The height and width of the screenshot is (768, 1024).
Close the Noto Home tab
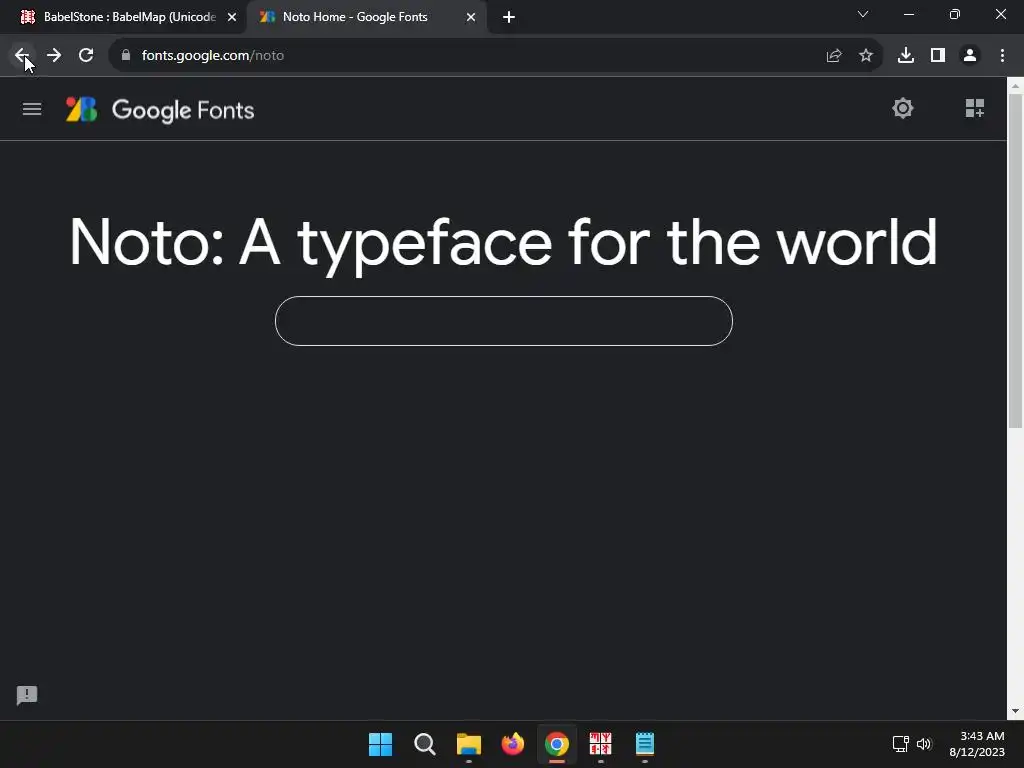tap(471, 18)
